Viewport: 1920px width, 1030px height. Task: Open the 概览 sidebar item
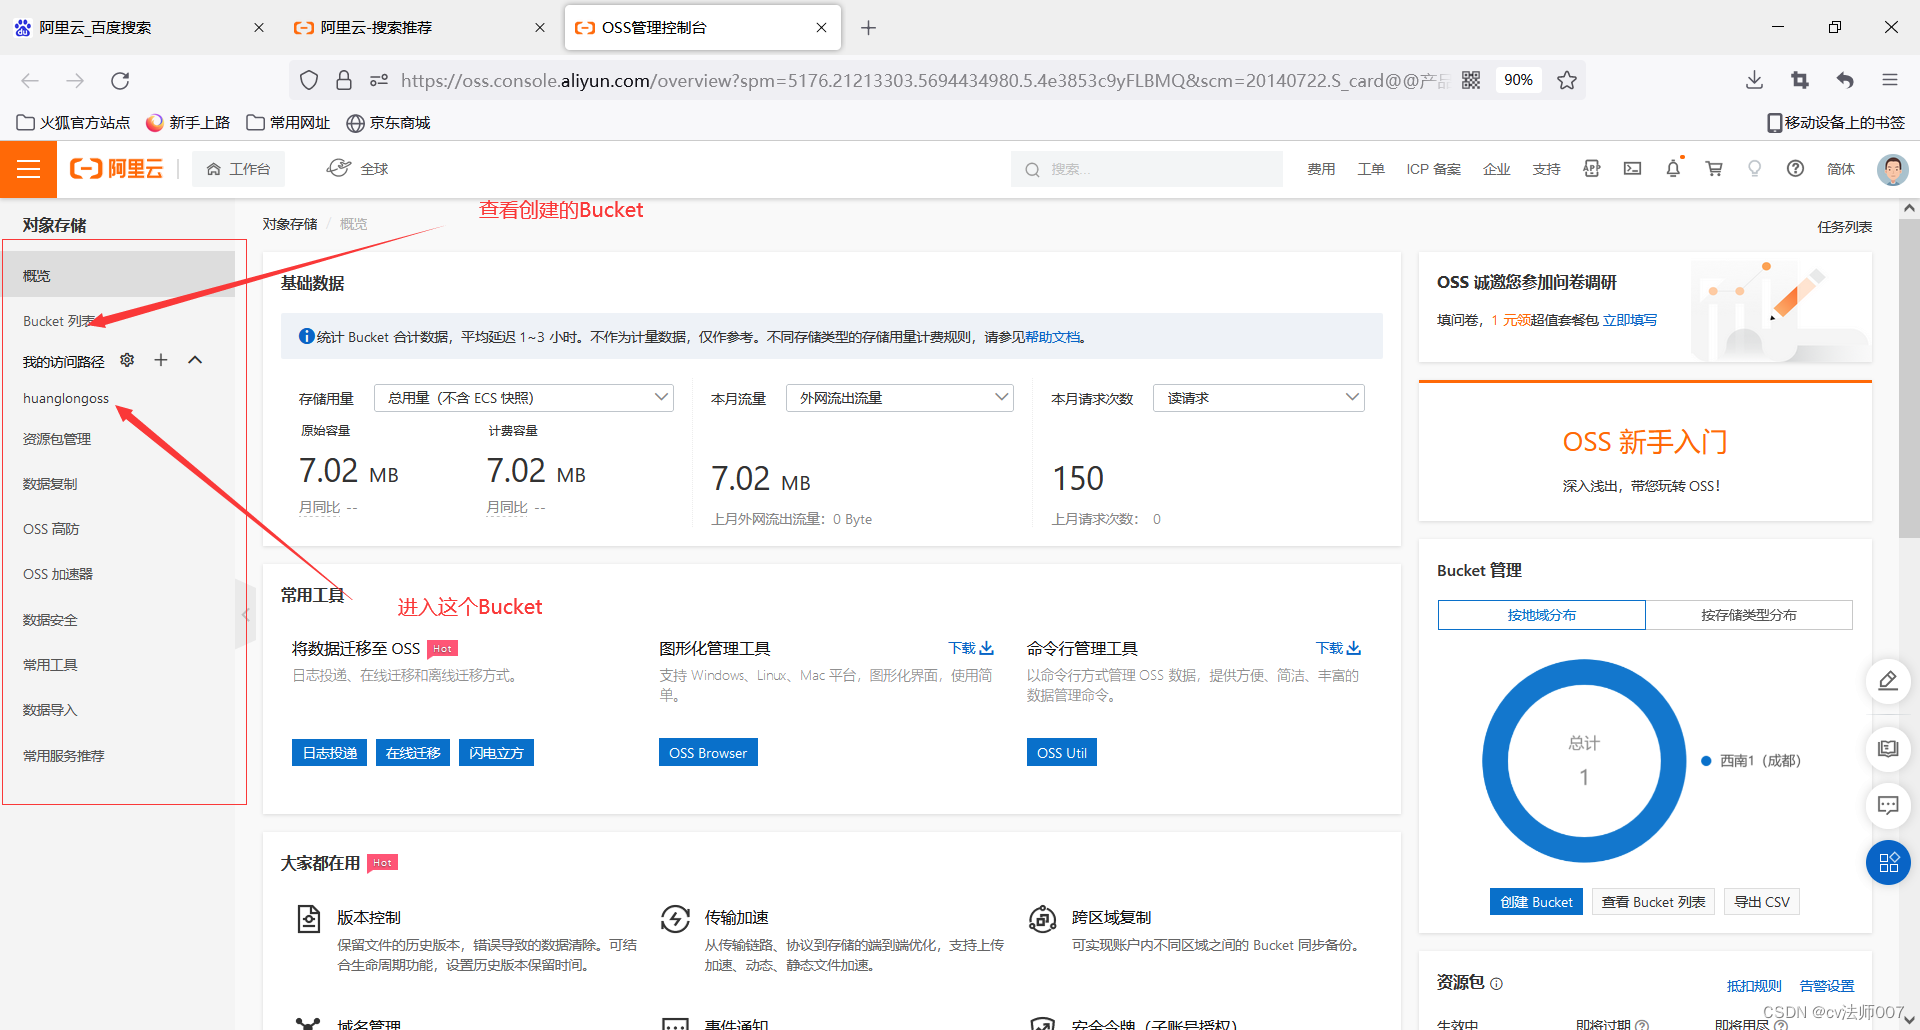pos(118,276)
